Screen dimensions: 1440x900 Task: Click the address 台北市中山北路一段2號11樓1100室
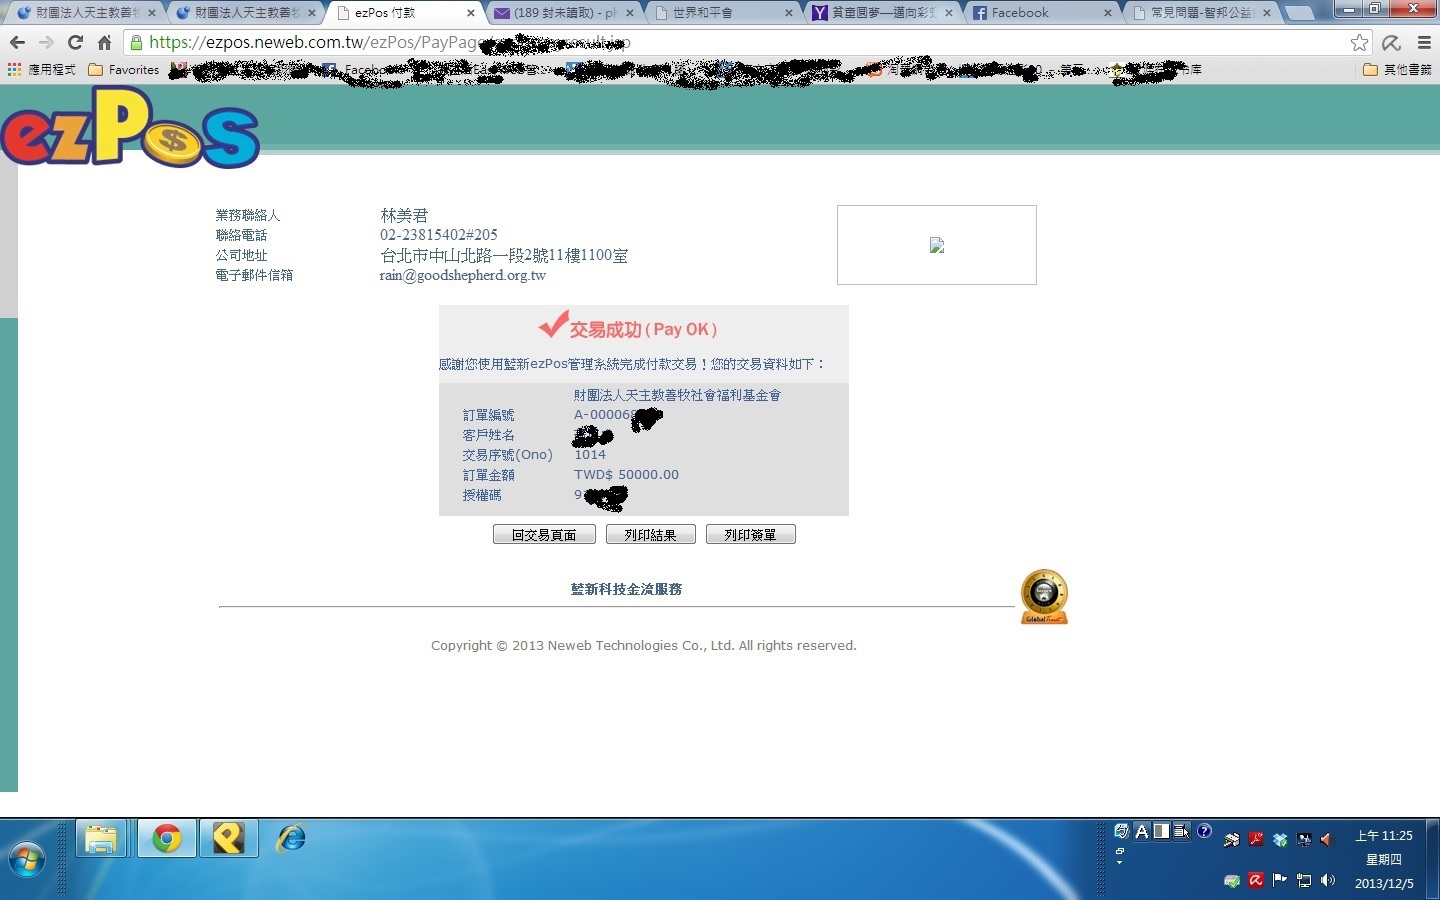[504, 255]
